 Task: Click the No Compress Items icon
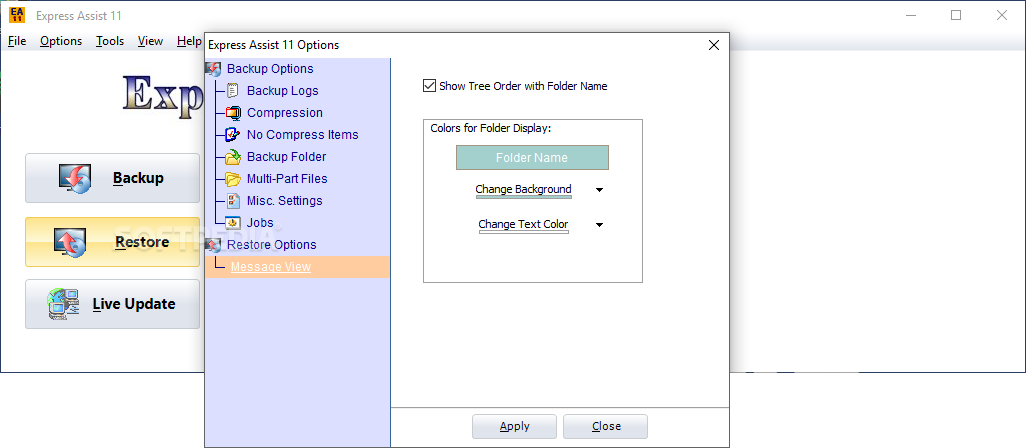[x=233, y=135]
